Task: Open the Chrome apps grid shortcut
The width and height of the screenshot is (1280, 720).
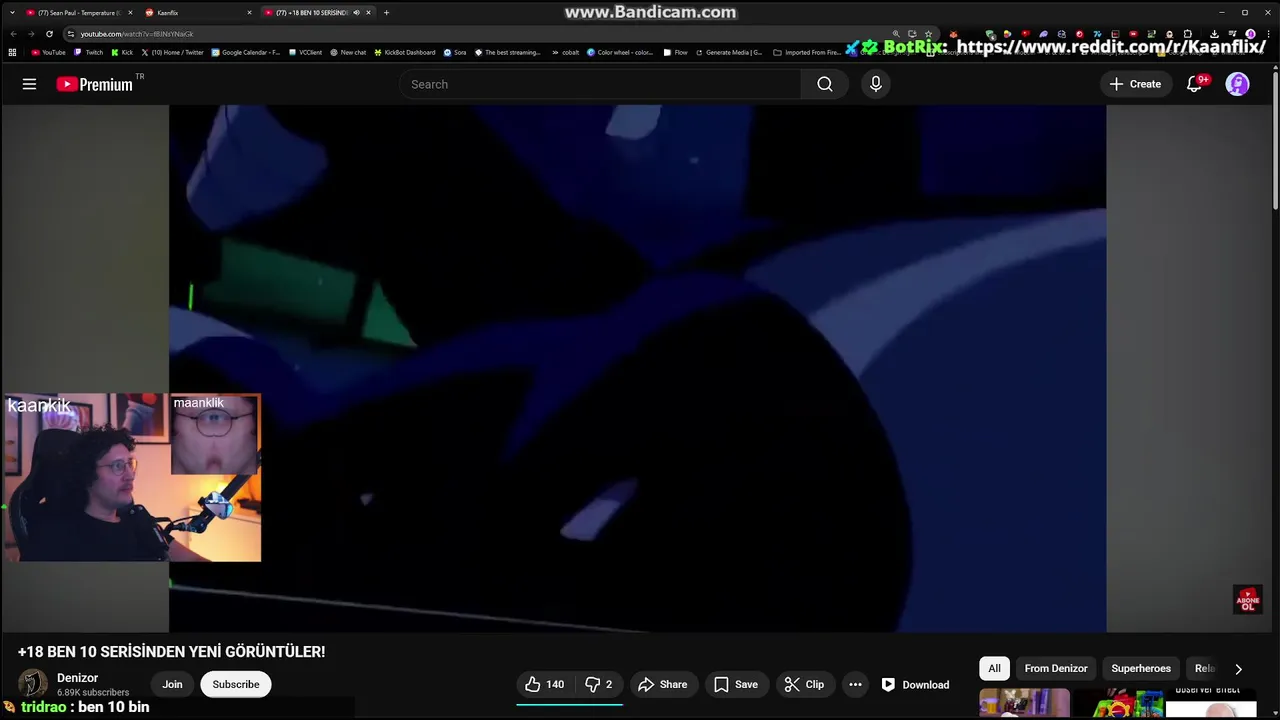Action: click(12, 52)
